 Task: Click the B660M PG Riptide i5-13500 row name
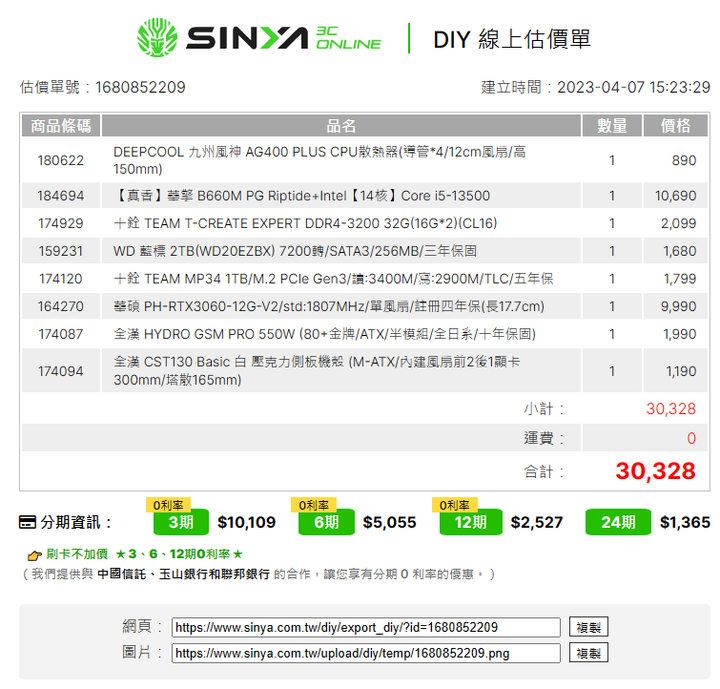click(x=302, y=196)
